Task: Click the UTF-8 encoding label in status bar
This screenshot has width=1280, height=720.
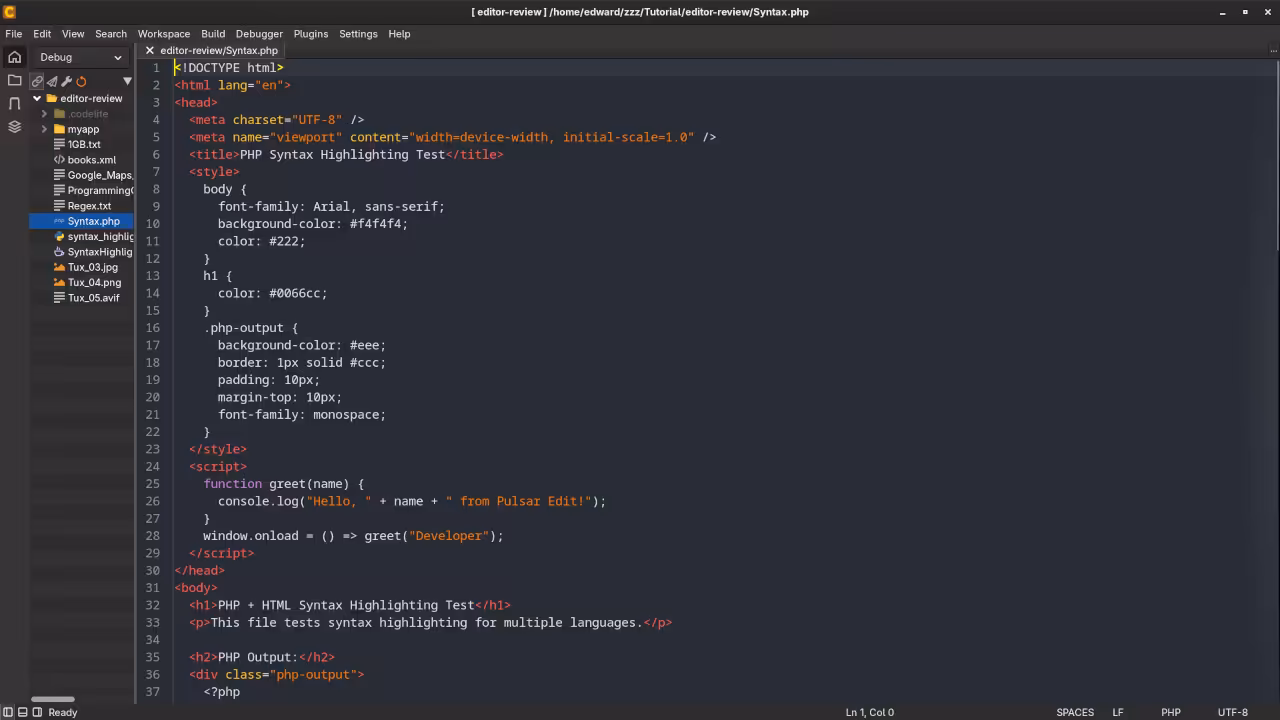Action: (1232, 712)
